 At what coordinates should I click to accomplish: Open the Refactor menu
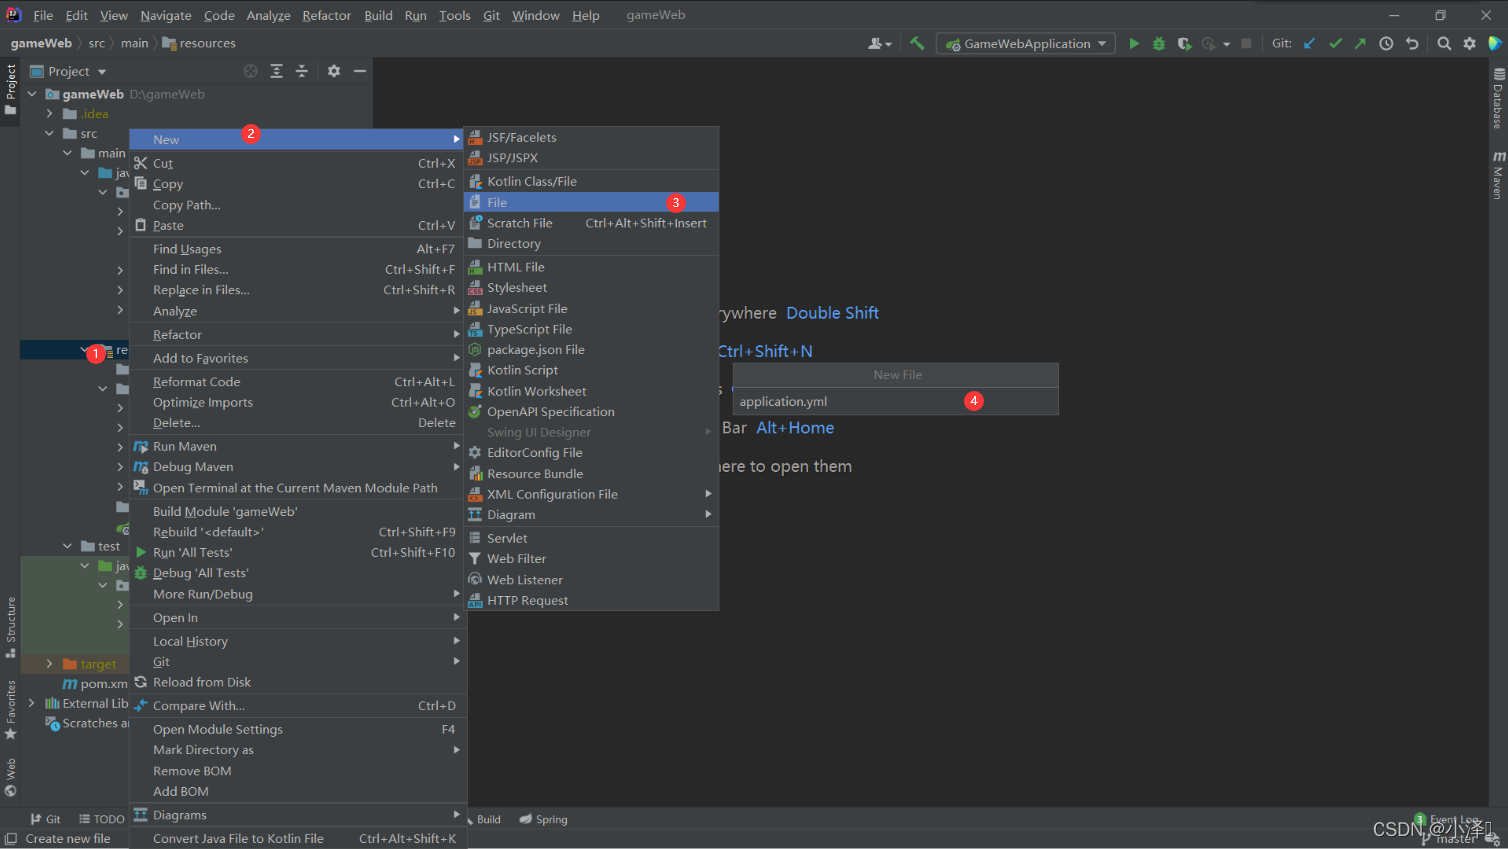coord(327,15)
